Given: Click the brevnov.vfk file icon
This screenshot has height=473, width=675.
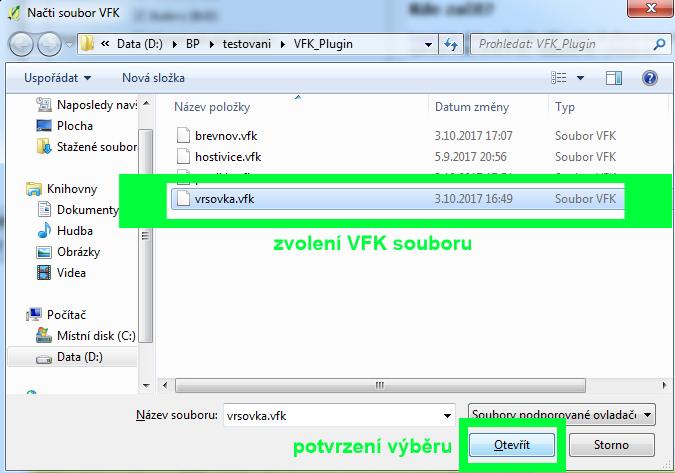Looking at the screenshot, I should [x=183, y=136].
